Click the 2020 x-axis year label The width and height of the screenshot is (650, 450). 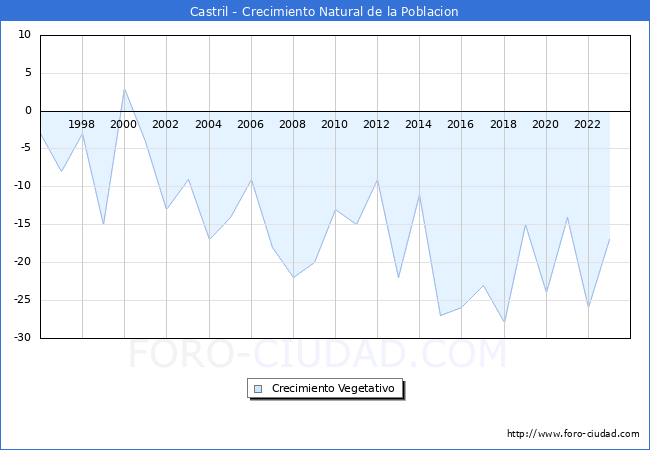545,125
